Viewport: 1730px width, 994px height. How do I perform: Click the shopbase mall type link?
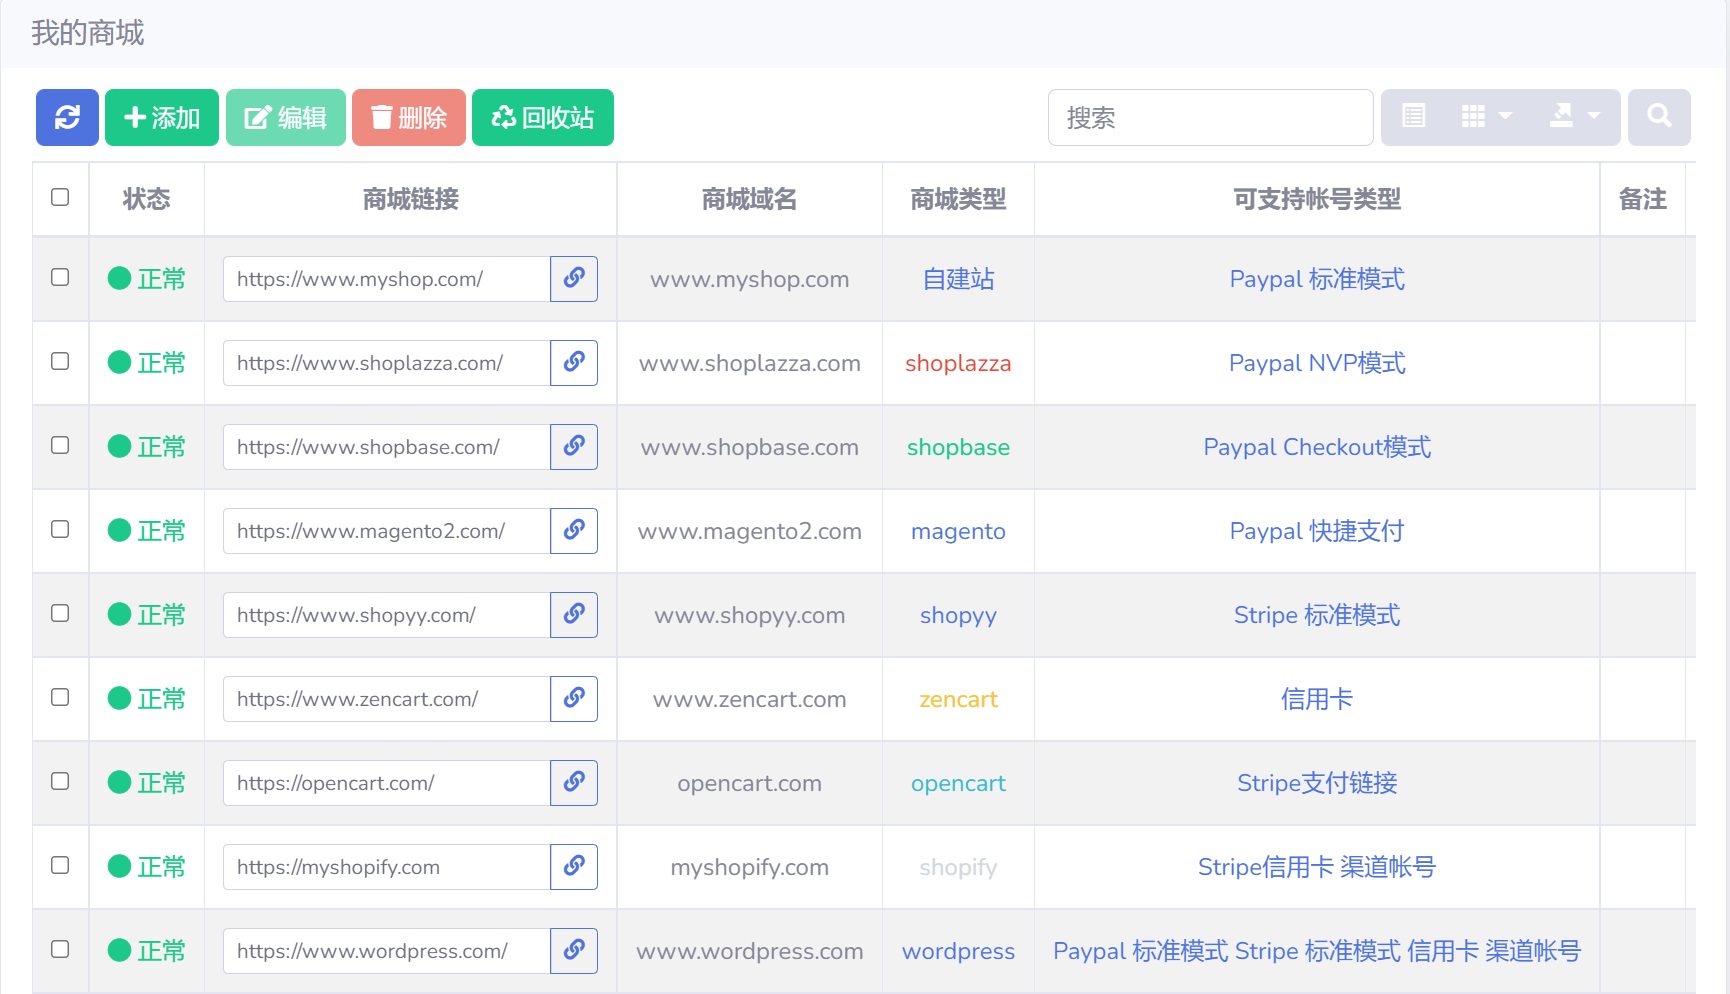click(x=958, y=447)
